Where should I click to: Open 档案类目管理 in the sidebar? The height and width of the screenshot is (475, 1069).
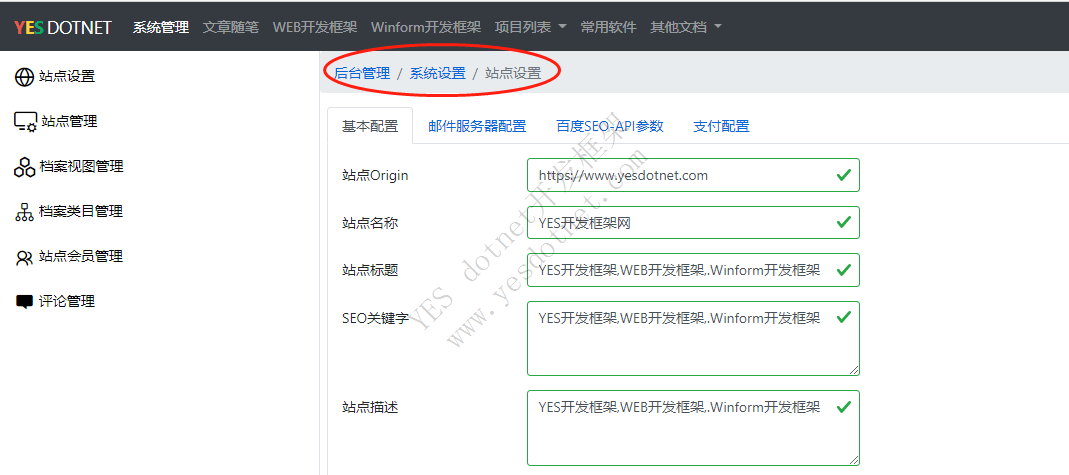pos(81,211)
